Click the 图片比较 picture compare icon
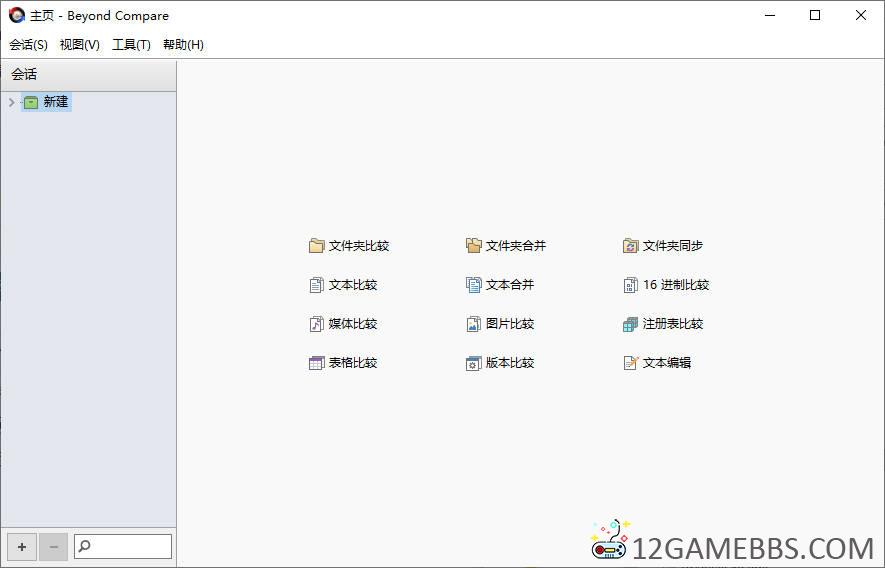The width and height of the screenshot is (885, 568). pyautogui.click(x=474, y=324)
